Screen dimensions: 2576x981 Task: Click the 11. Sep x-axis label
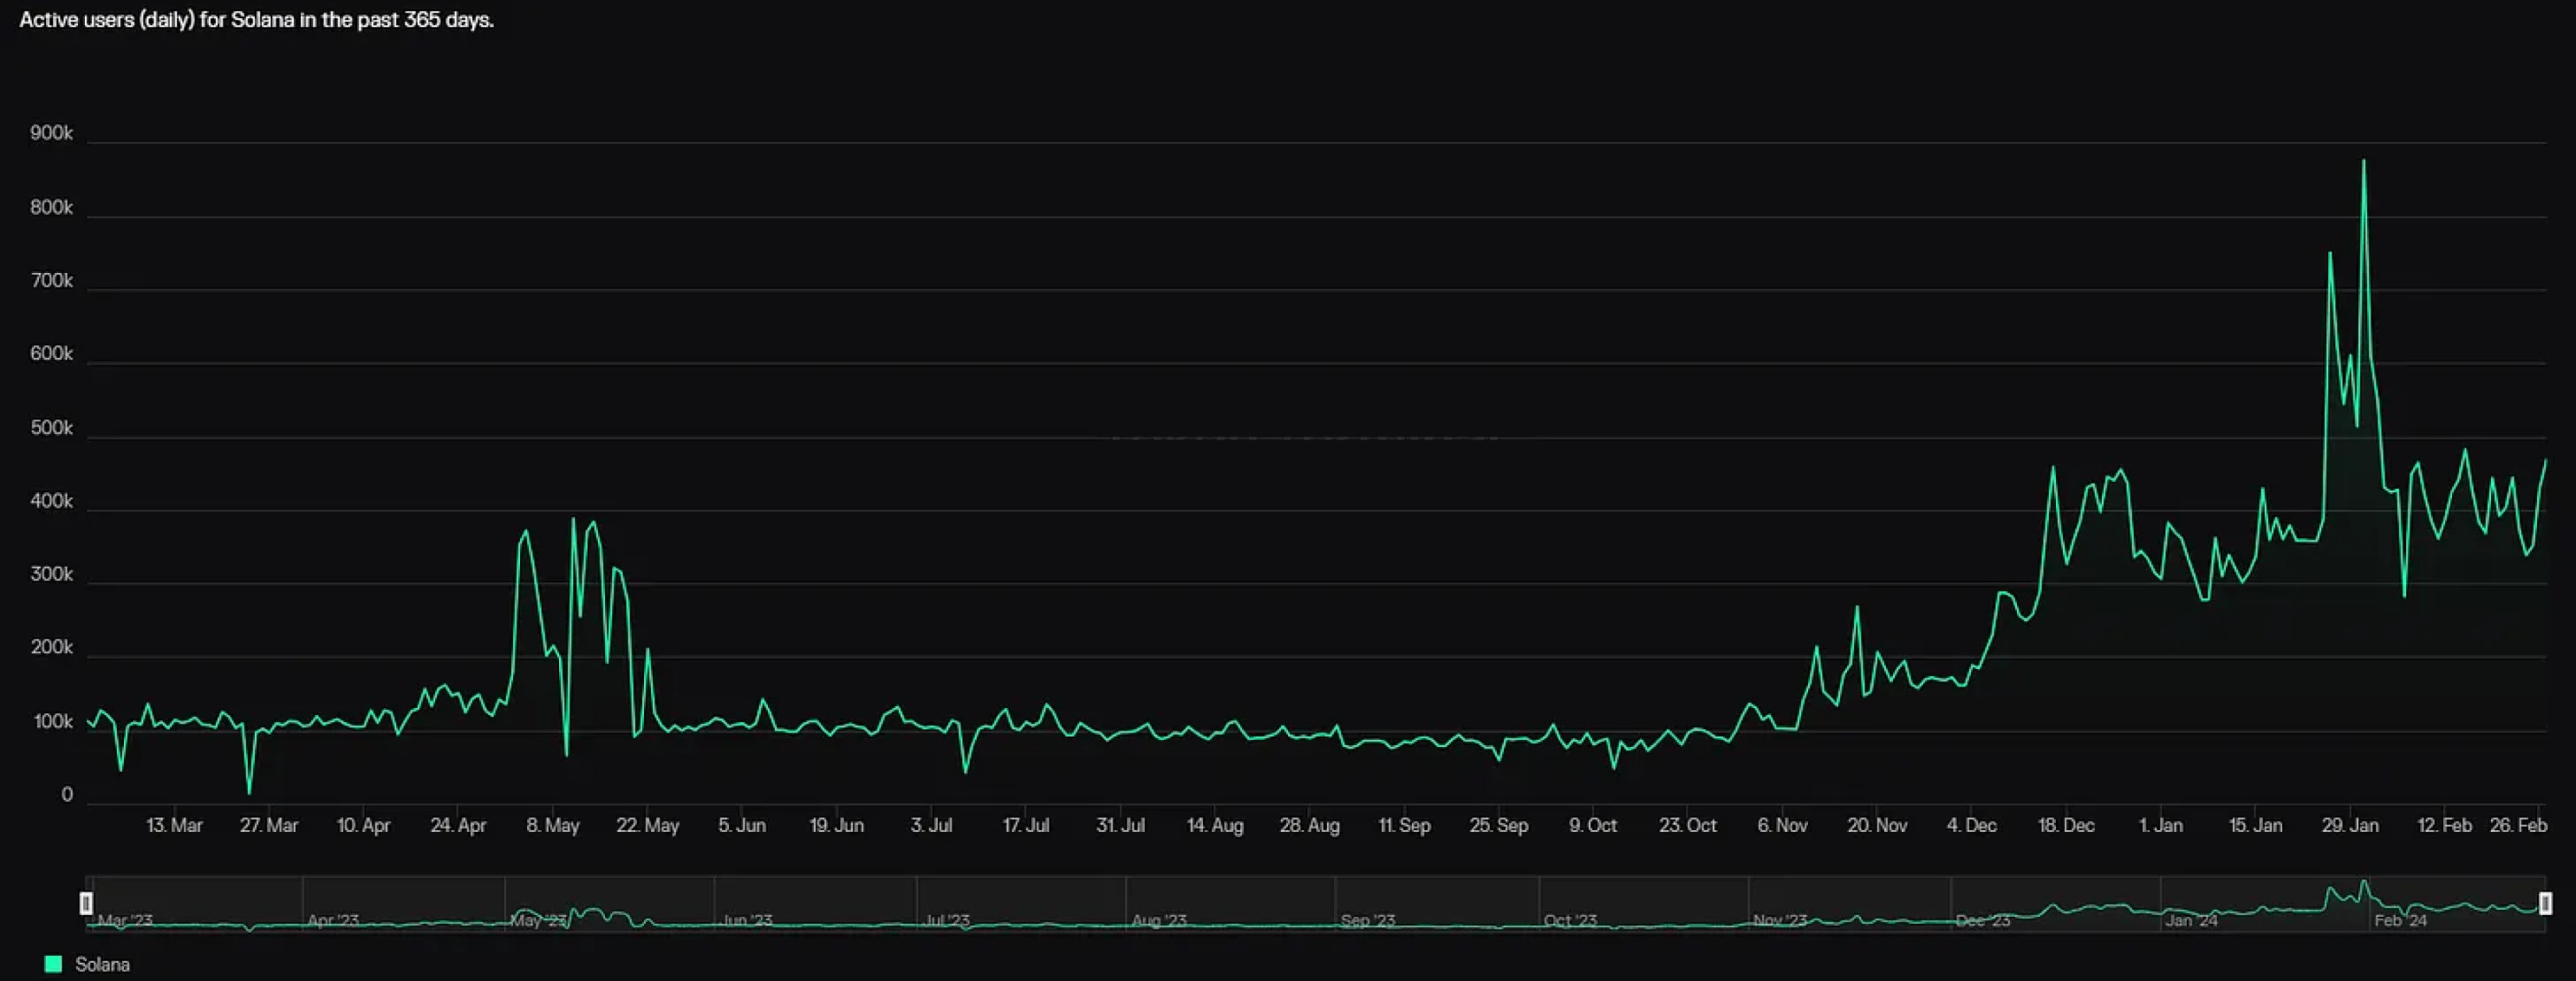coord(1404,826)
